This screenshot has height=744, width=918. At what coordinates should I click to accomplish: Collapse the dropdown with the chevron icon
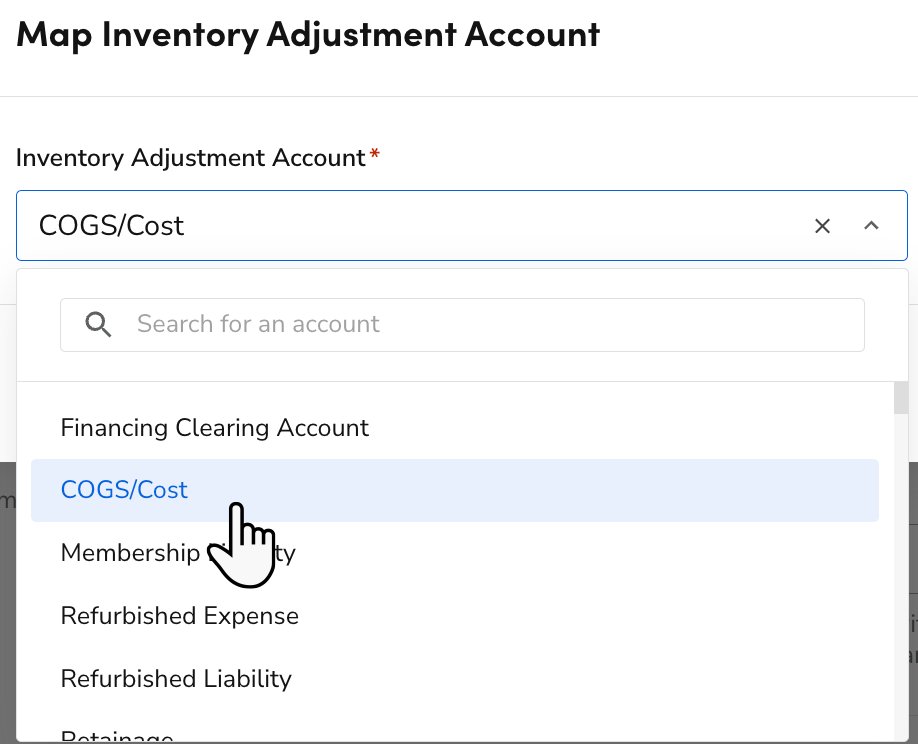[x=871, y=226]
